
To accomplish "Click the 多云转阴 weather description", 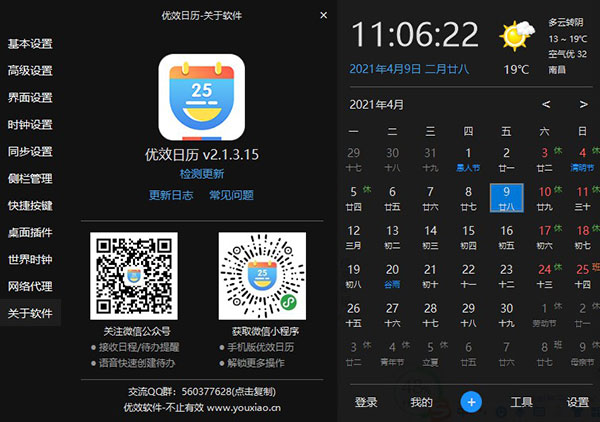I will [566, 23].
